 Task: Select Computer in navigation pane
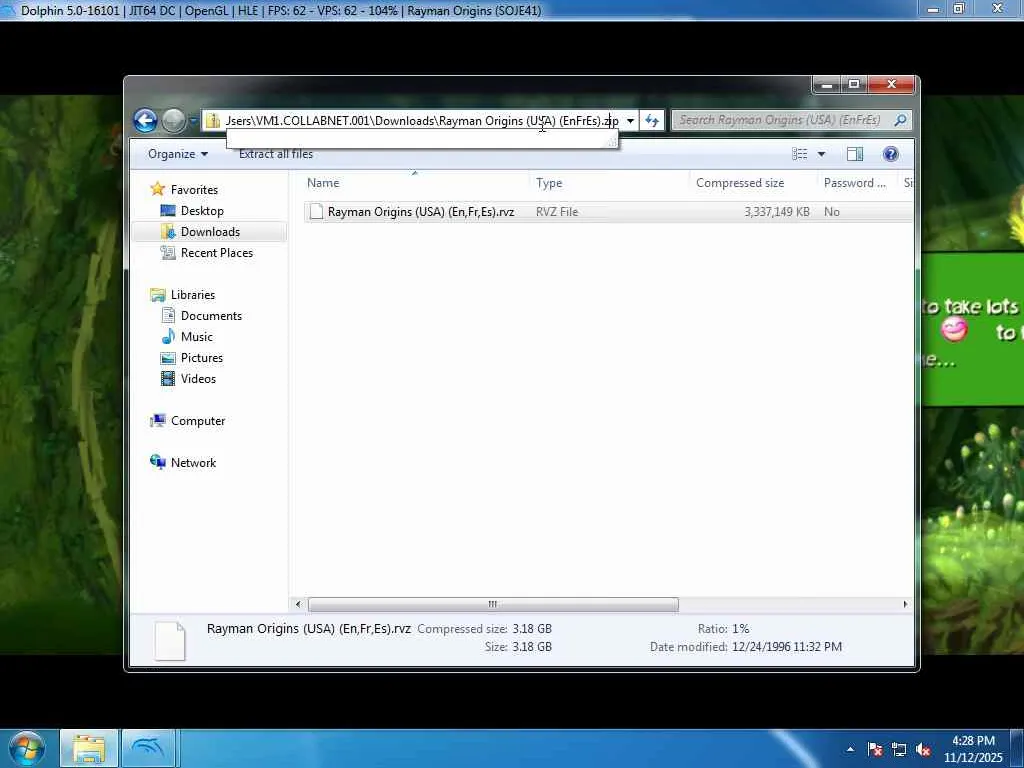[x=198, y=421]
